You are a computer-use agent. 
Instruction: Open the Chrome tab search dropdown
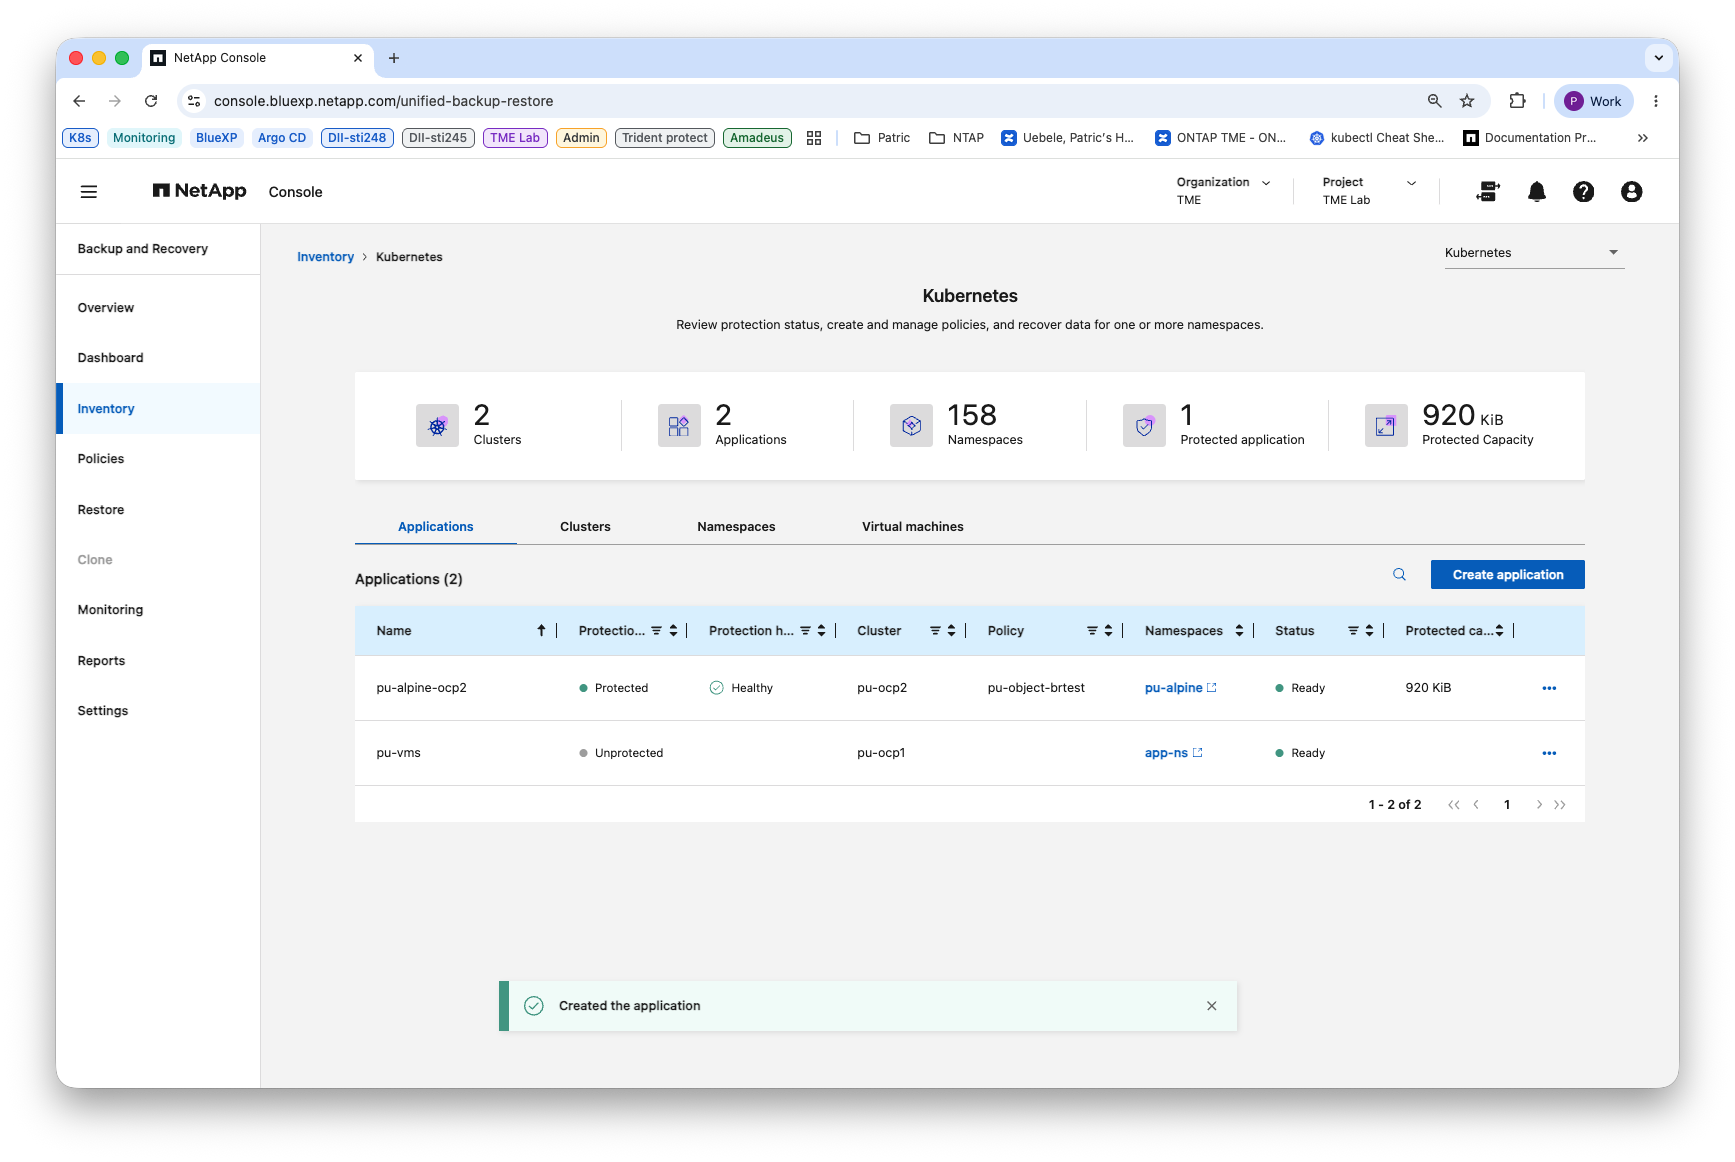tap(1658, 58)
